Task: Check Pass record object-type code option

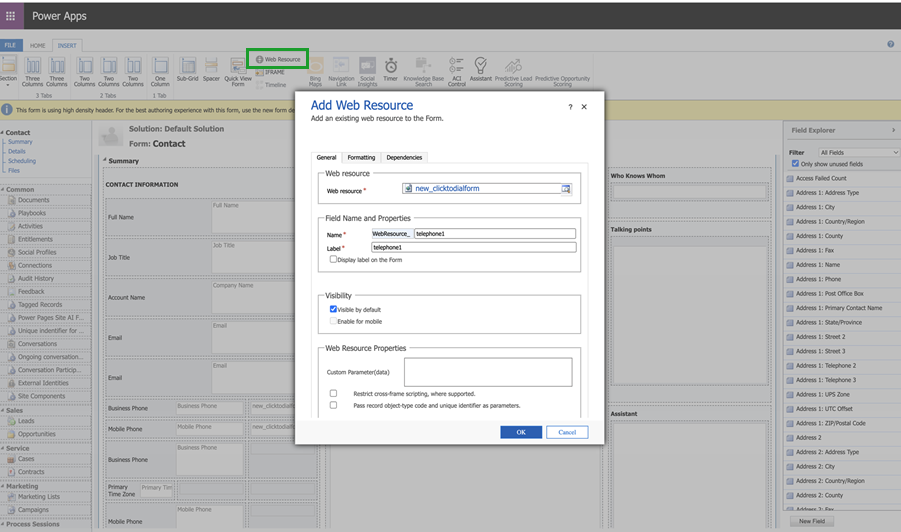Action: click(333, 405)
